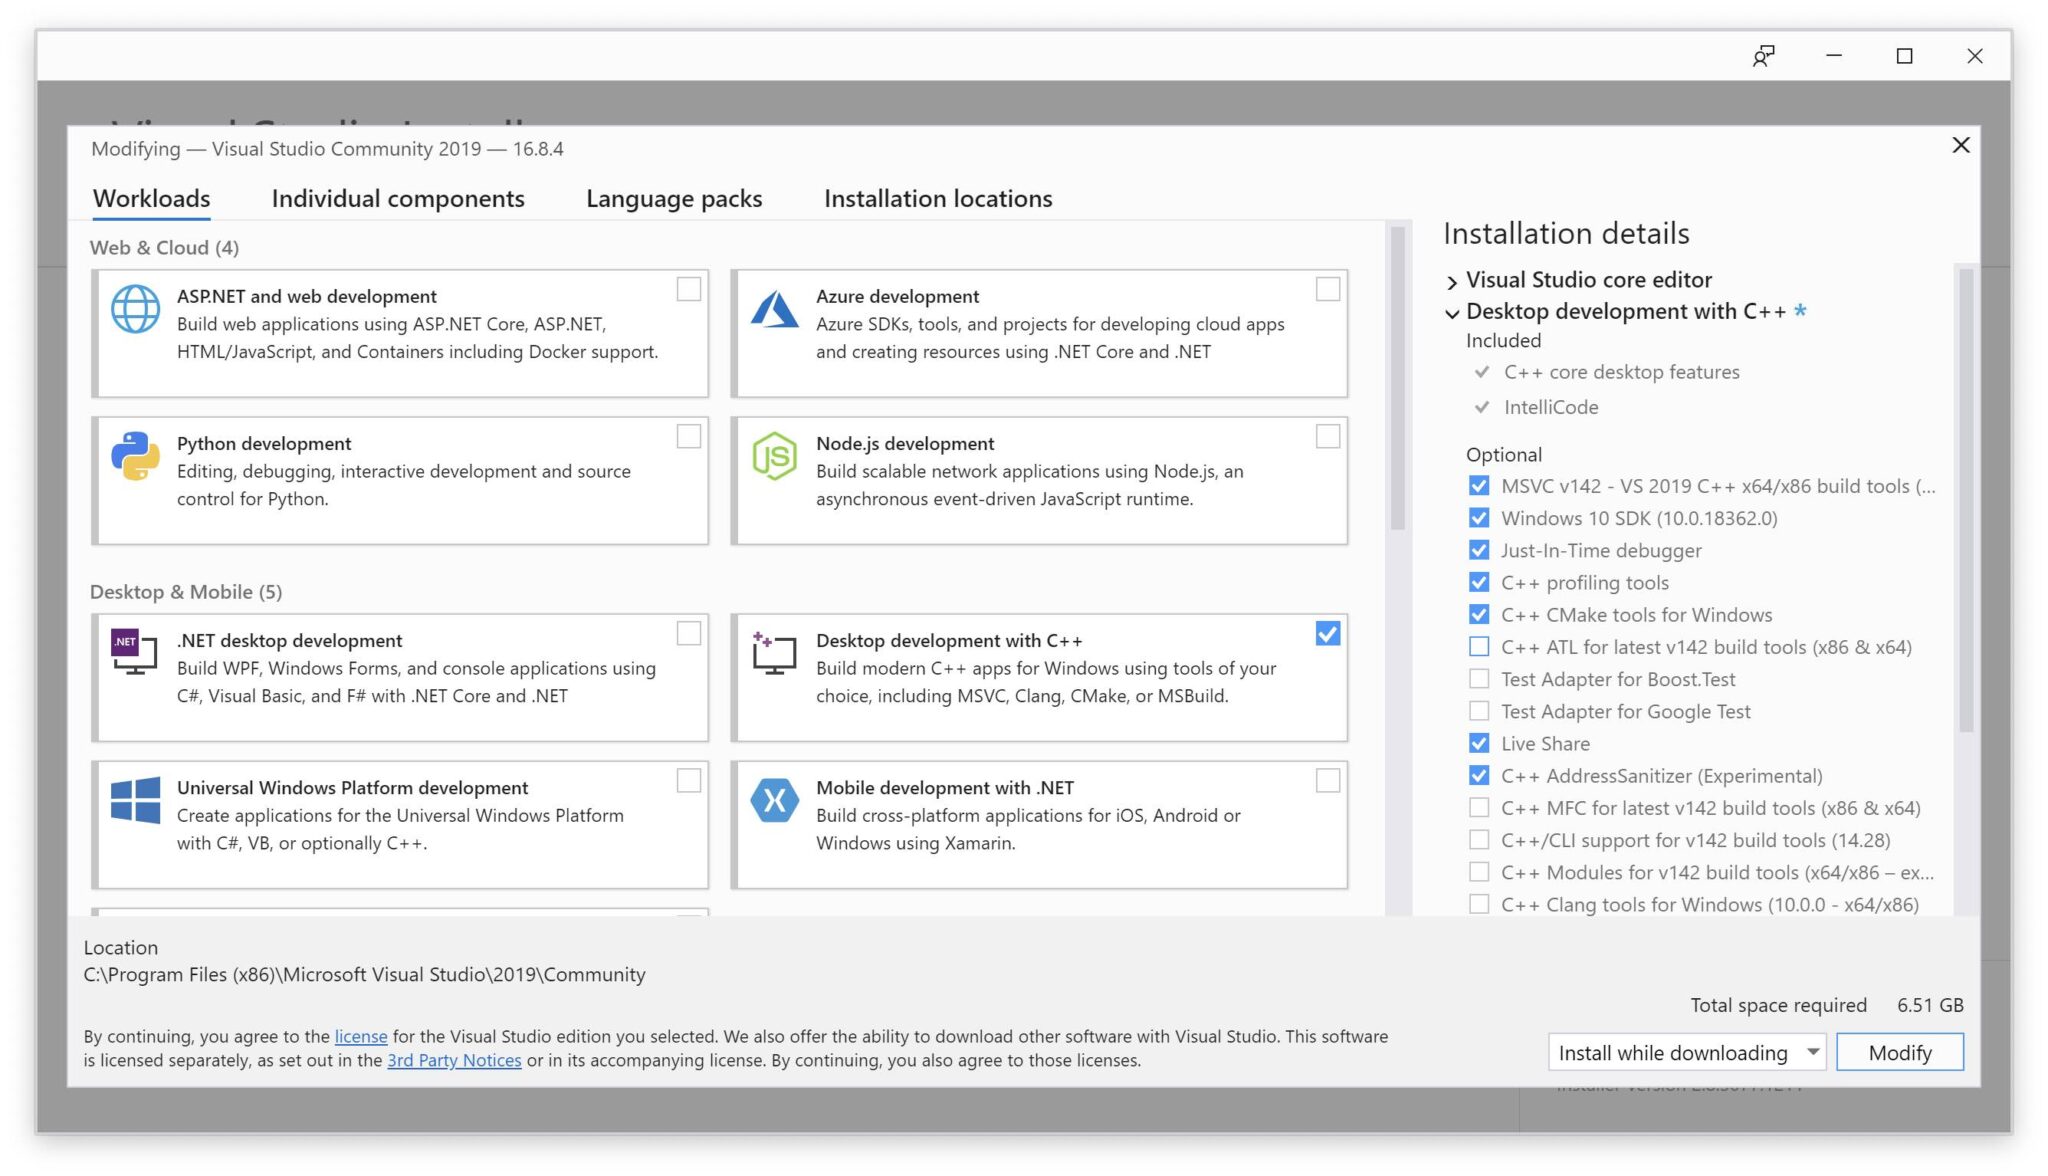2048x1176 pixels.
Task: Click the Desktop development with C++ monitor icon
Action: 774,653
